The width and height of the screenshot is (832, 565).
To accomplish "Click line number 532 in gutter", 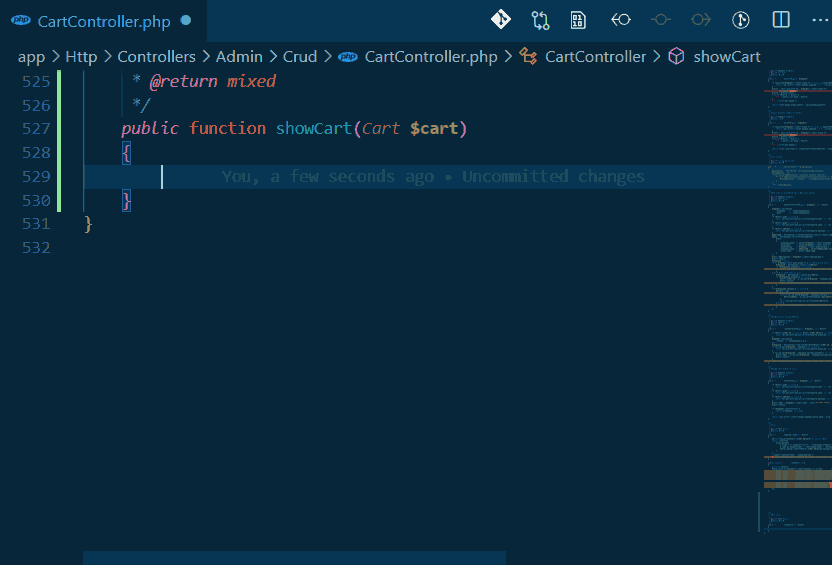I will [x=36, y=248].
